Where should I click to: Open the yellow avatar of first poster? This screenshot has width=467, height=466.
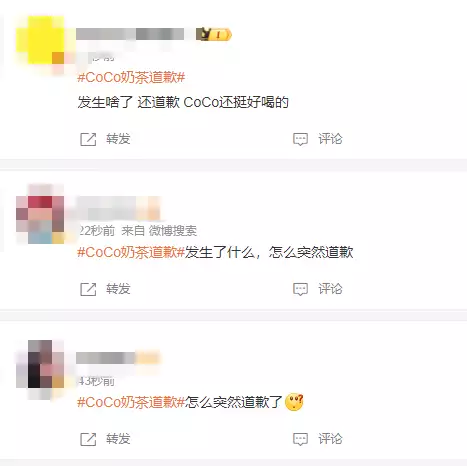point(40,40)
